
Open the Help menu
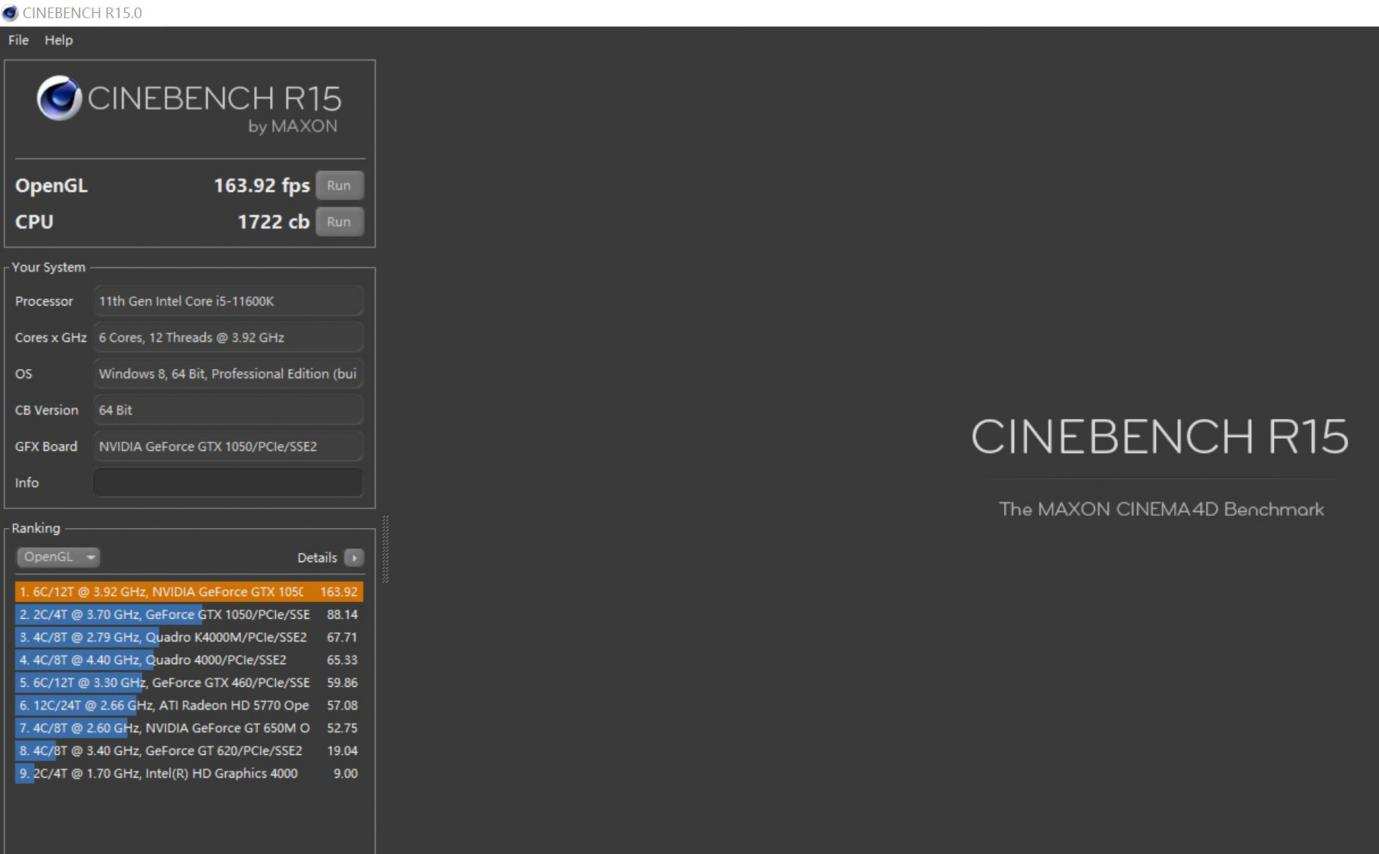[59, 40]
